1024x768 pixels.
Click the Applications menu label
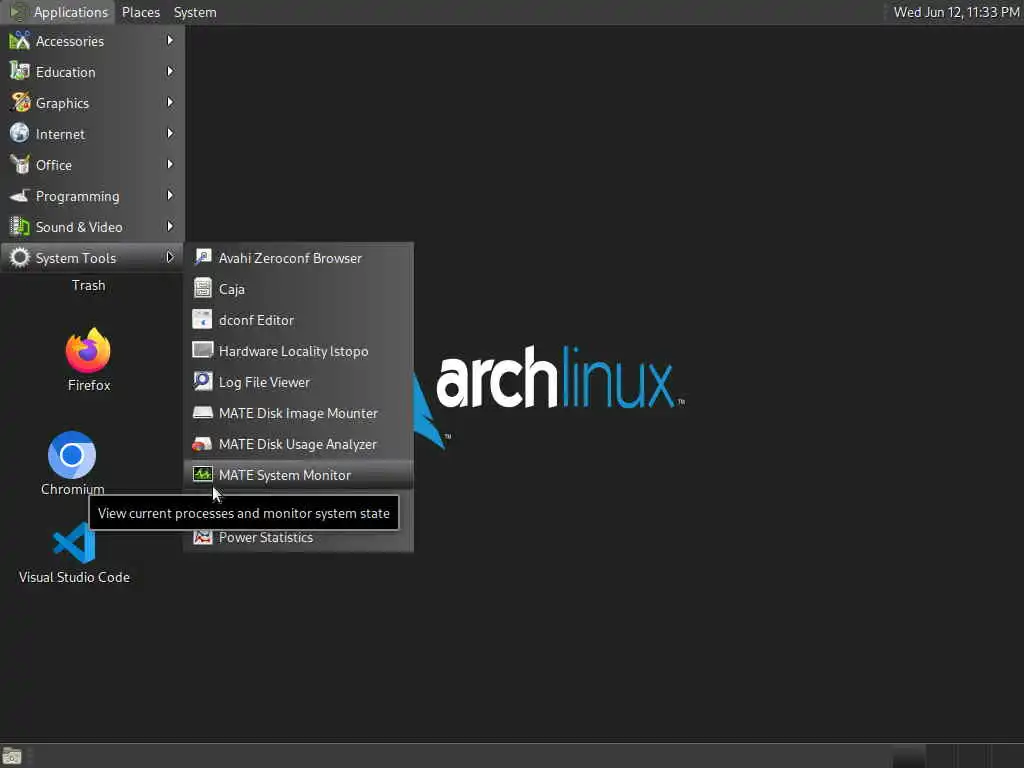tap(71, 12)
